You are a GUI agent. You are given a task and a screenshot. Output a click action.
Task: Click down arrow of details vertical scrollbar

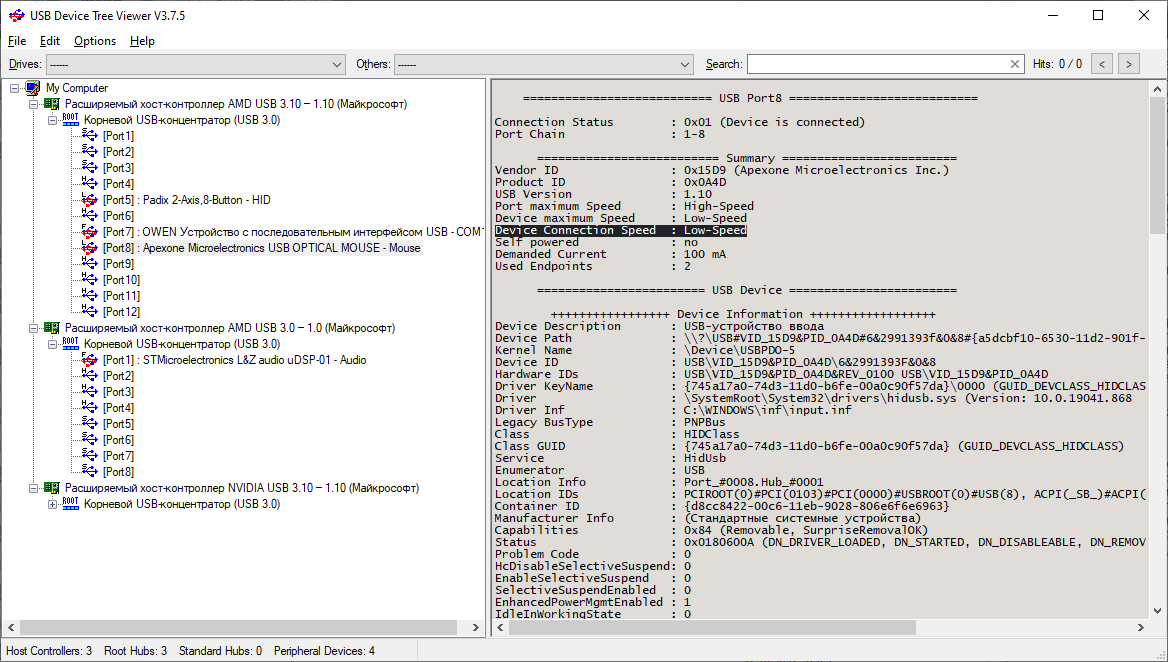pyautogui.click(x=1157, y=611)
